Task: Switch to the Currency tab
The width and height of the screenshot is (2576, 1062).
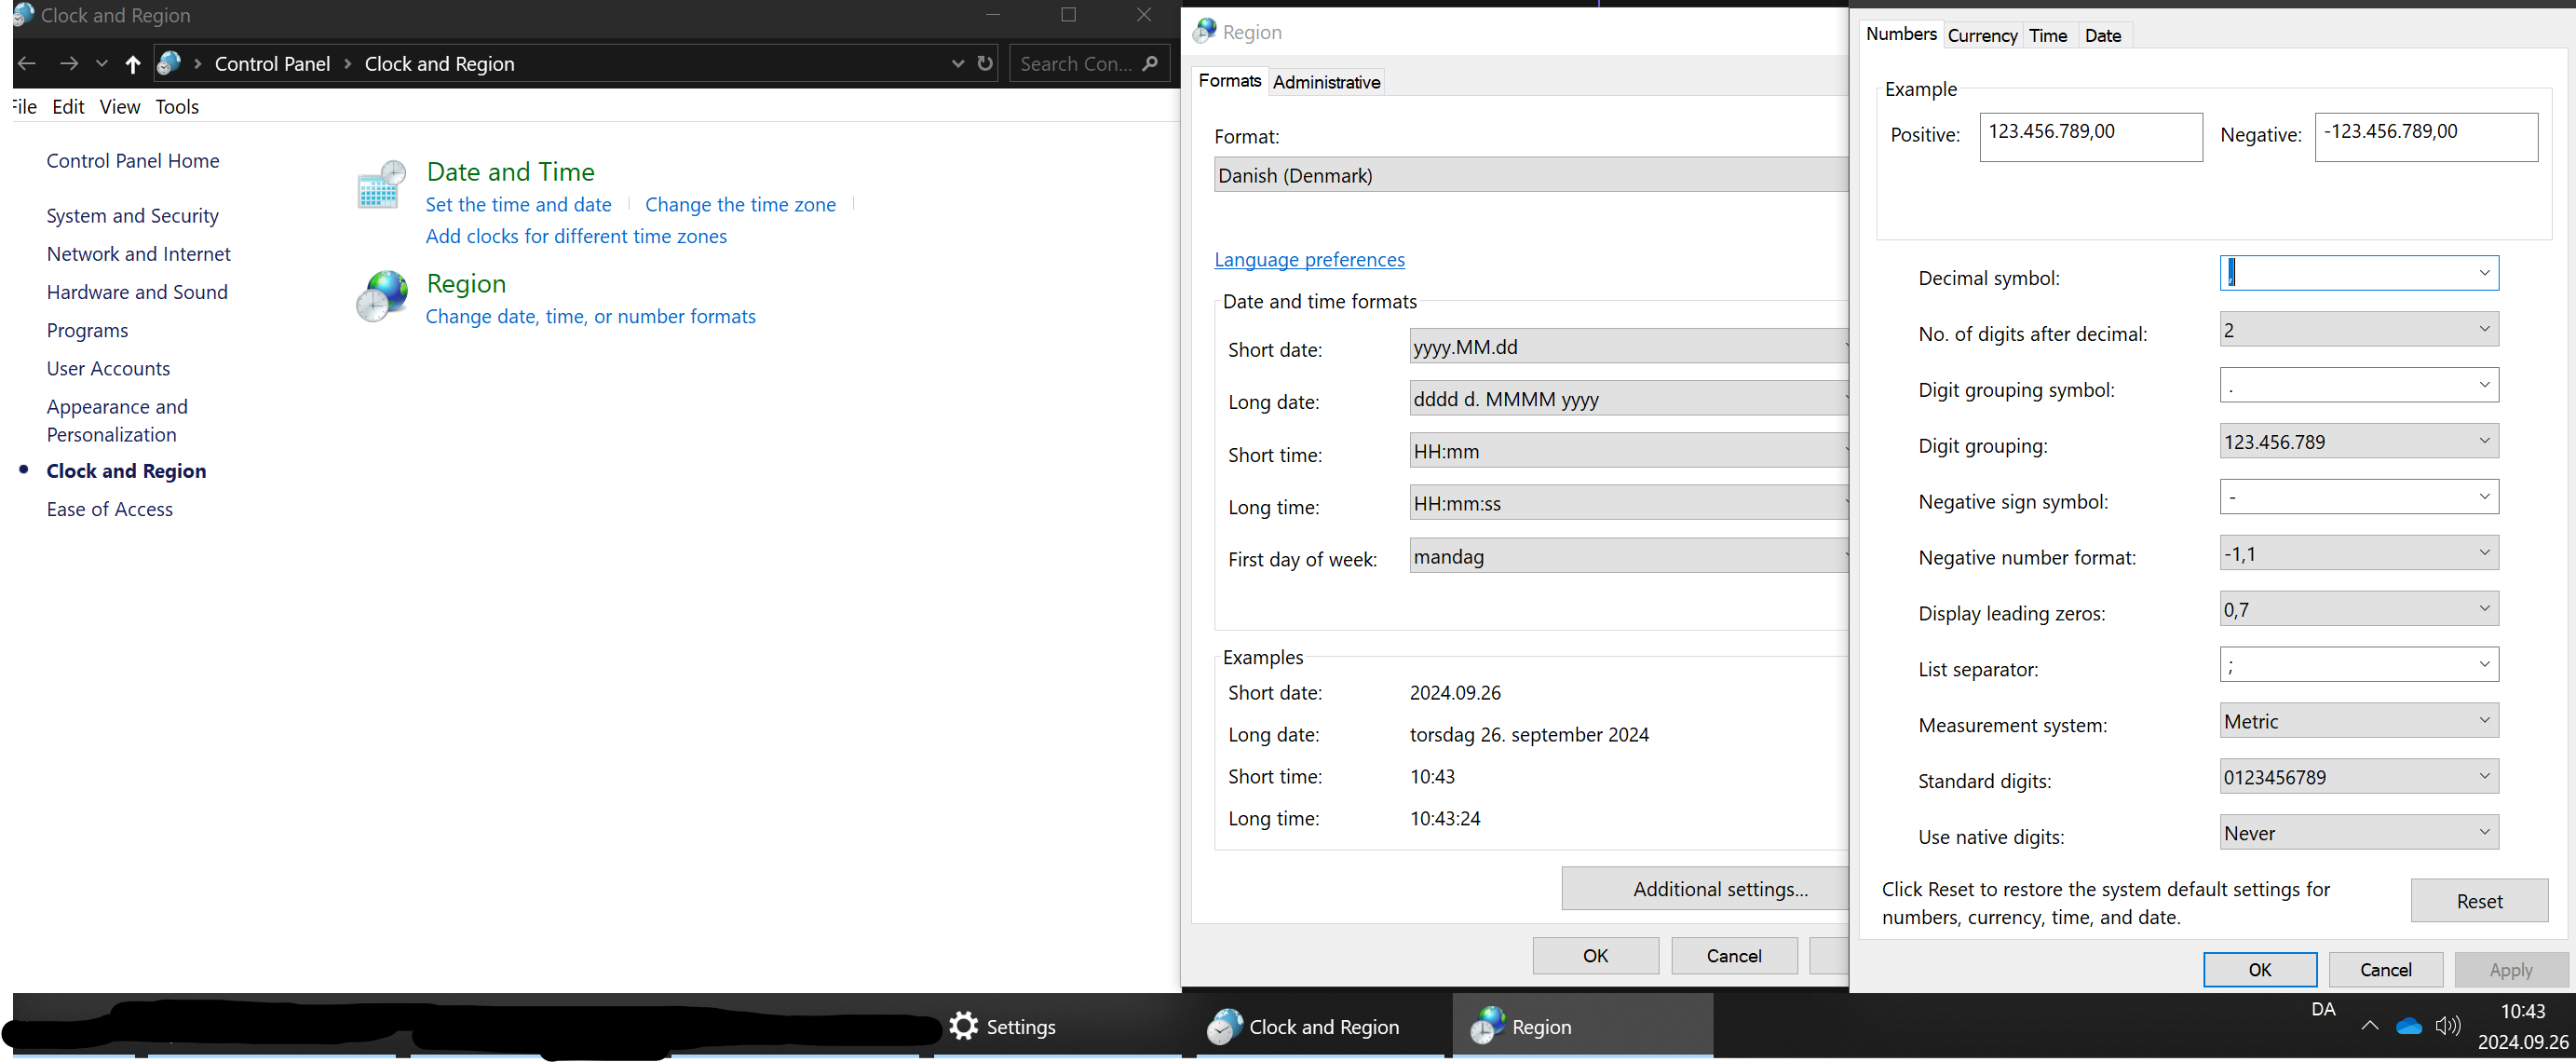Action: 1982,36
